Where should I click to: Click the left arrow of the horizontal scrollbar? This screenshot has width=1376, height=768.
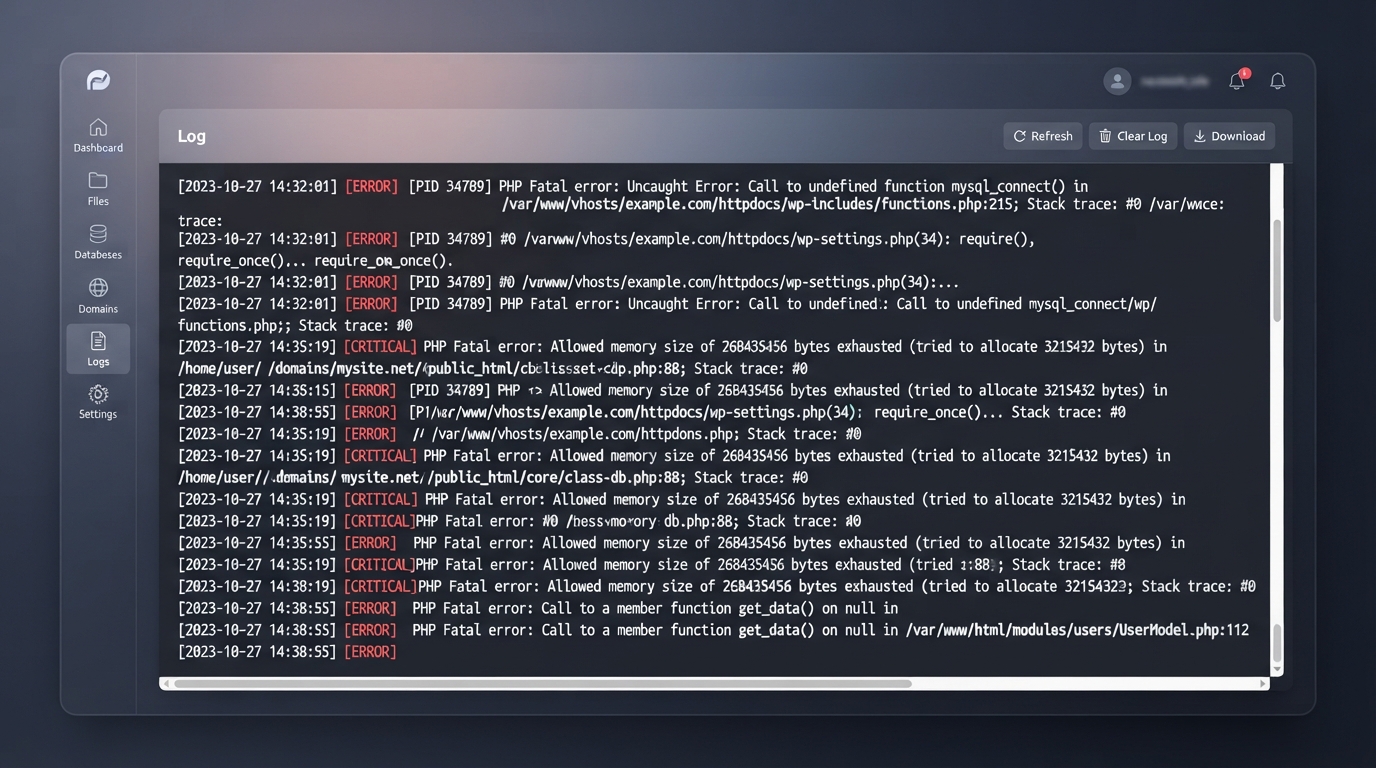coord(165,684)
